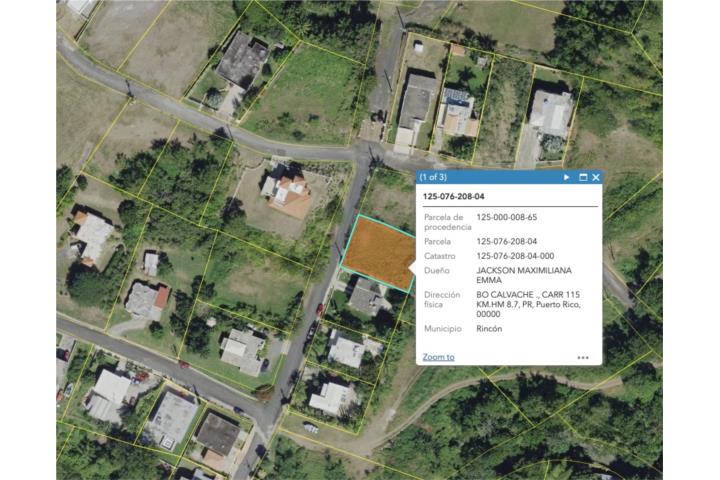Click the "Zoom to" link
This screenshot has width=720, height=480.
tap(438, 357)
